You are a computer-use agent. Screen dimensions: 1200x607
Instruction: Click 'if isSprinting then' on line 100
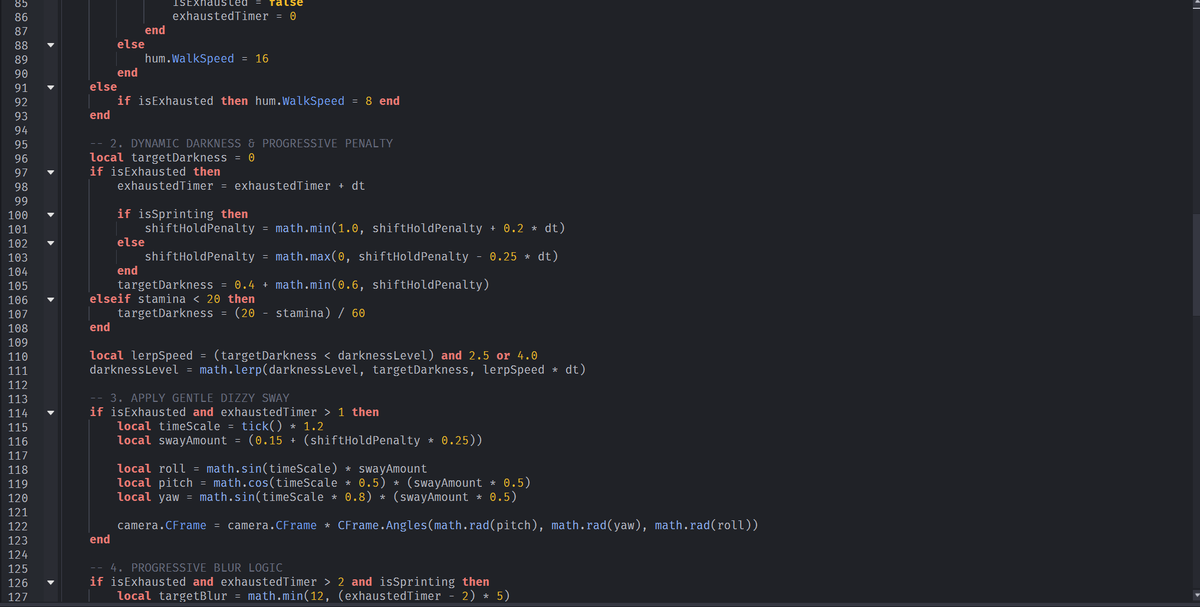(x=182, y=214)
